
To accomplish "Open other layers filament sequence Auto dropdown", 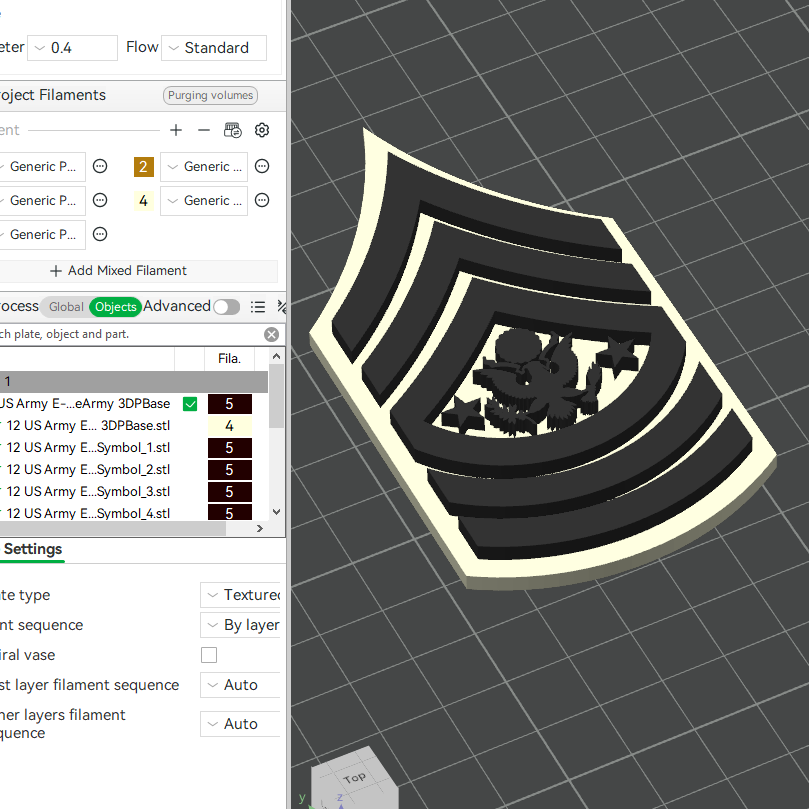I will point(240,724).
